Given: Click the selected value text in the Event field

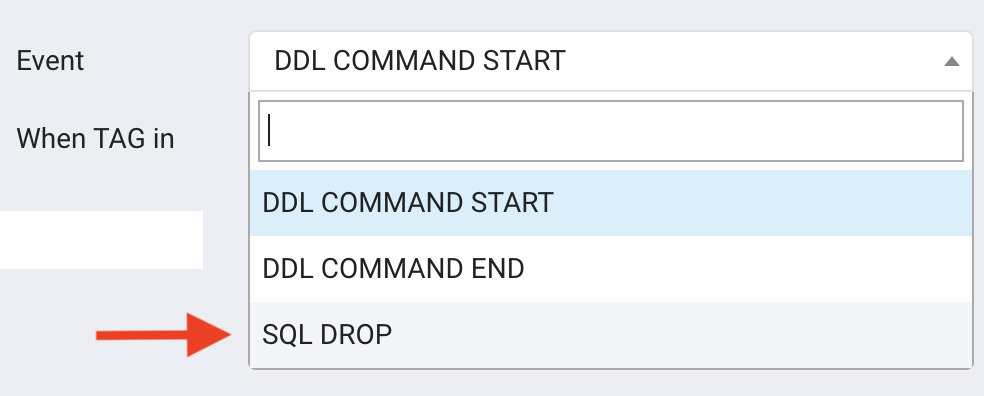Looking at the screenshot, I should pyautogui.click(x=420, y=61).
